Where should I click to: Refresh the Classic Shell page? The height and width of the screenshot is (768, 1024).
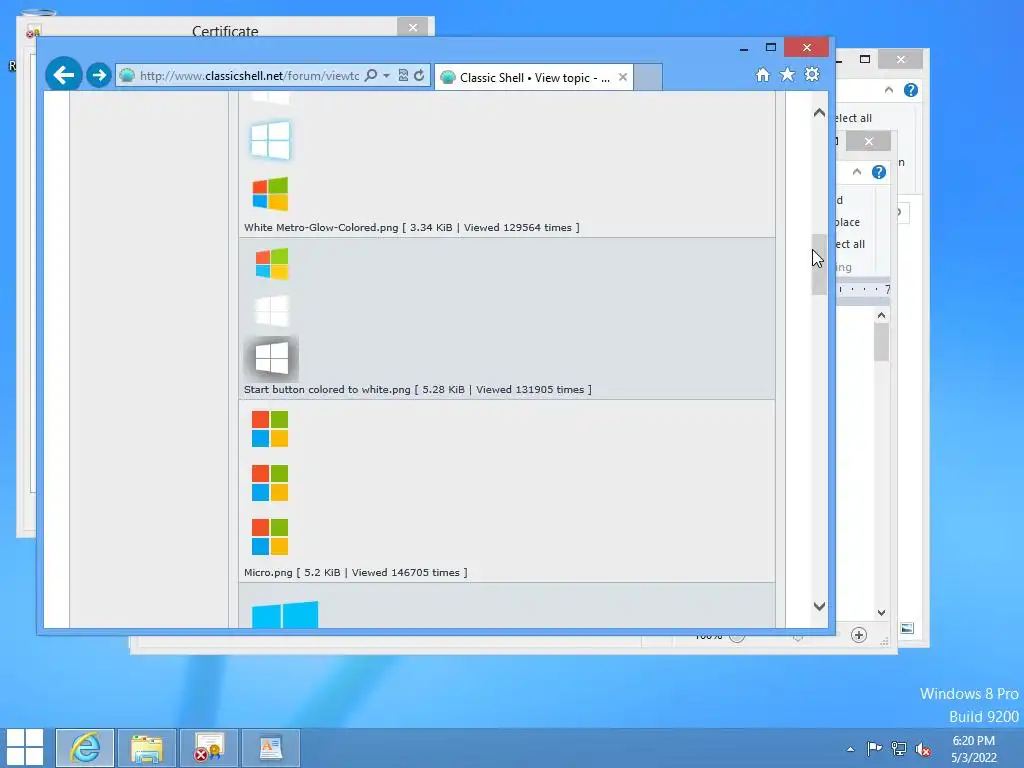419,75
